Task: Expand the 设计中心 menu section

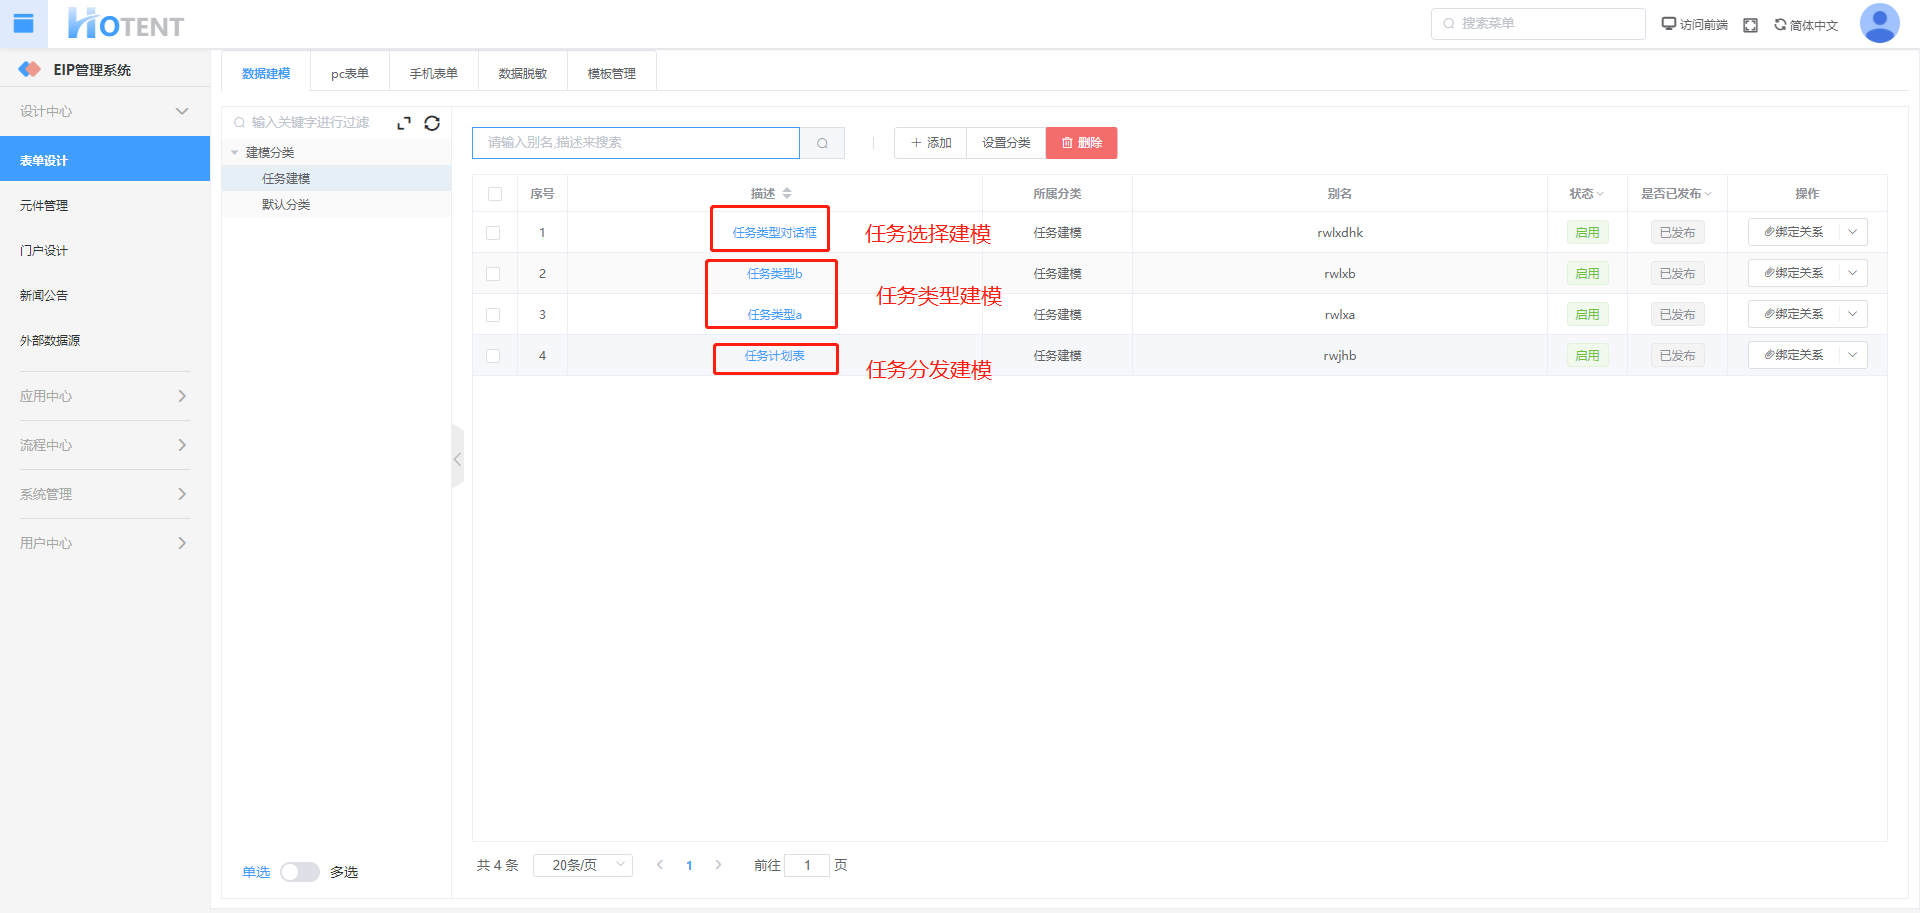Action: (105, 111)
